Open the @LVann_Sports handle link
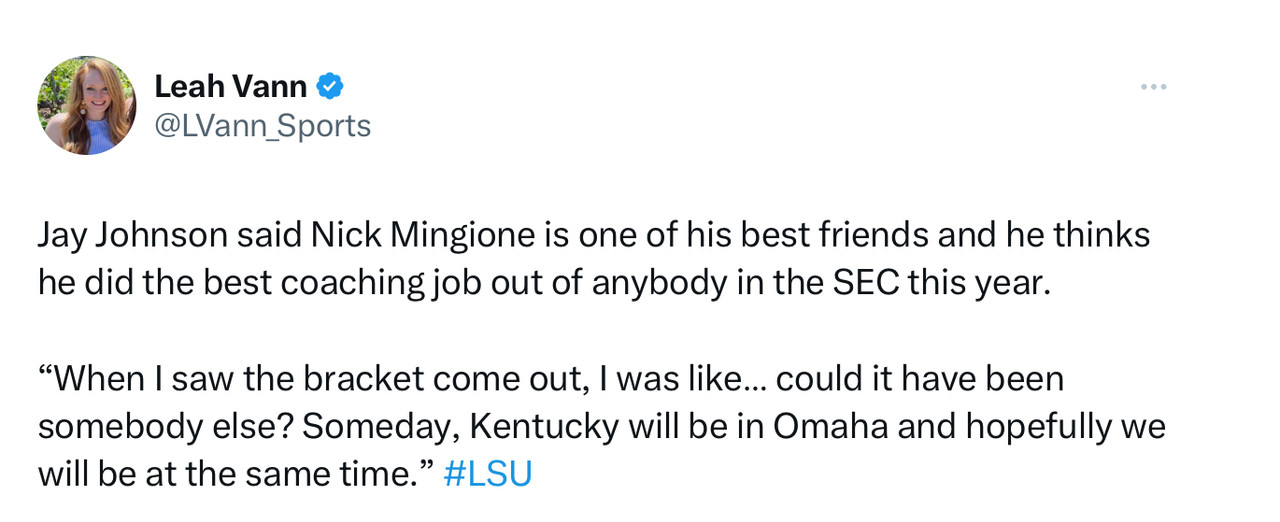Image resolution: width=1280 pixels, height=522 pixels. (x=262, y=126)
